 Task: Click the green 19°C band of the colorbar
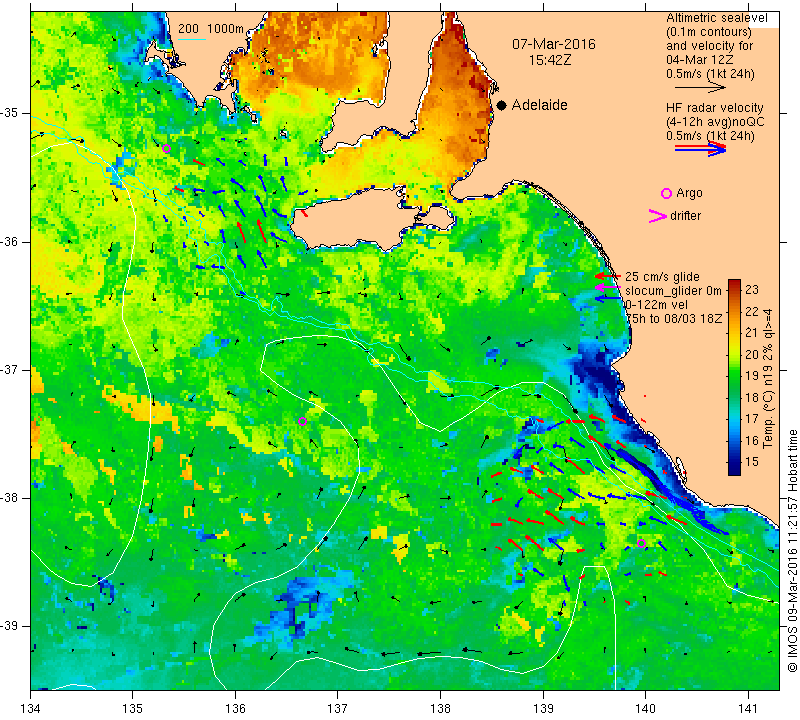(x=734, y=375)
